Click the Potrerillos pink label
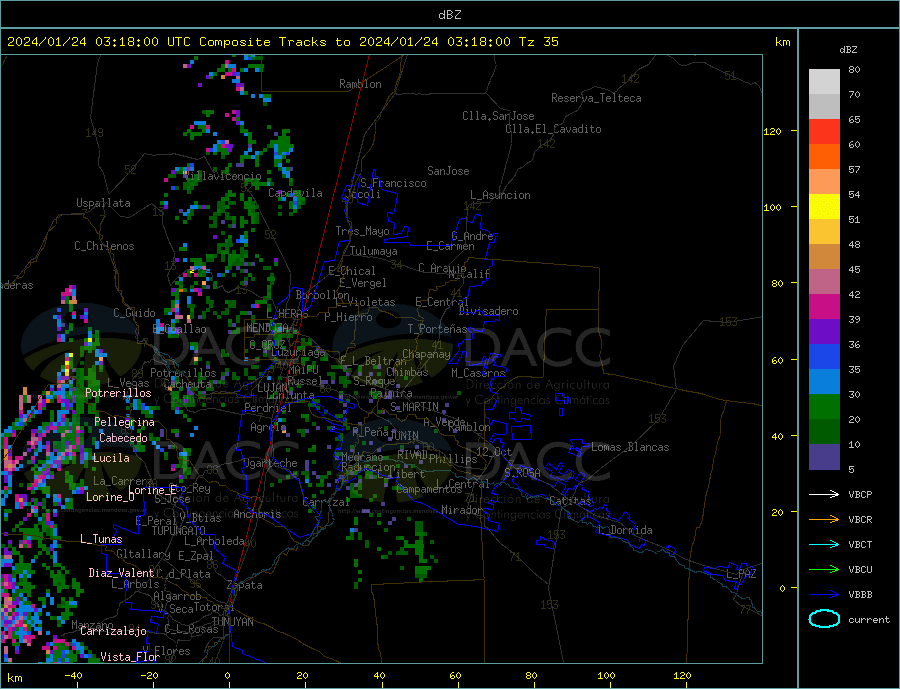The image size is (900, 689). 118,393
